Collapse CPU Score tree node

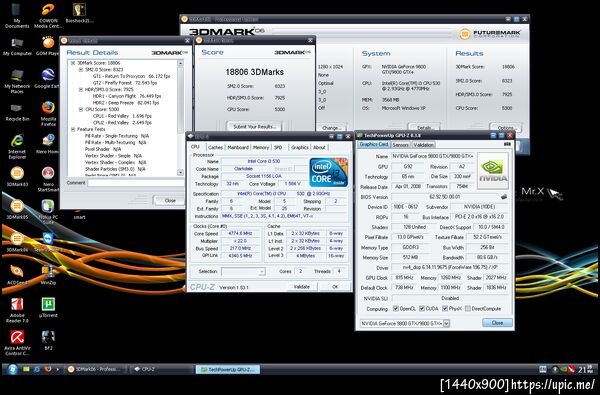point(81,109)
